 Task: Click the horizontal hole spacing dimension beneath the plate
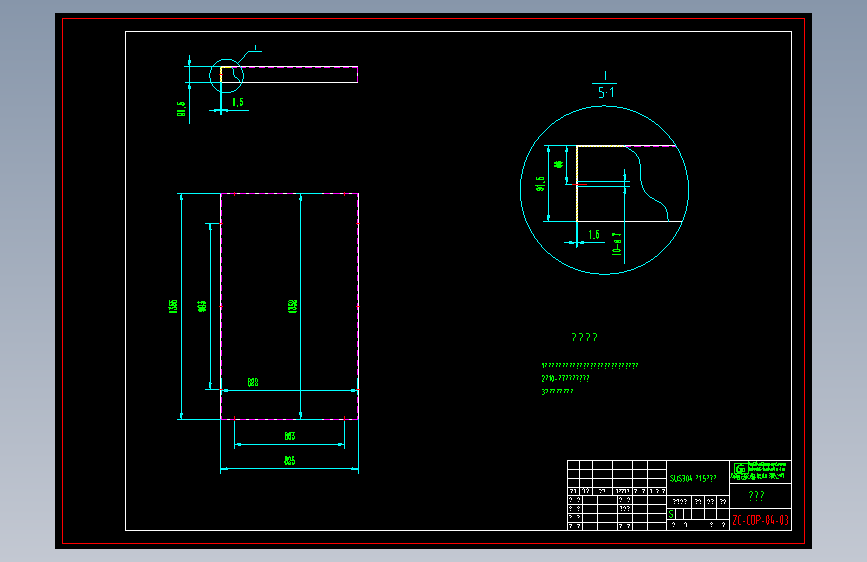pos(290,436)
